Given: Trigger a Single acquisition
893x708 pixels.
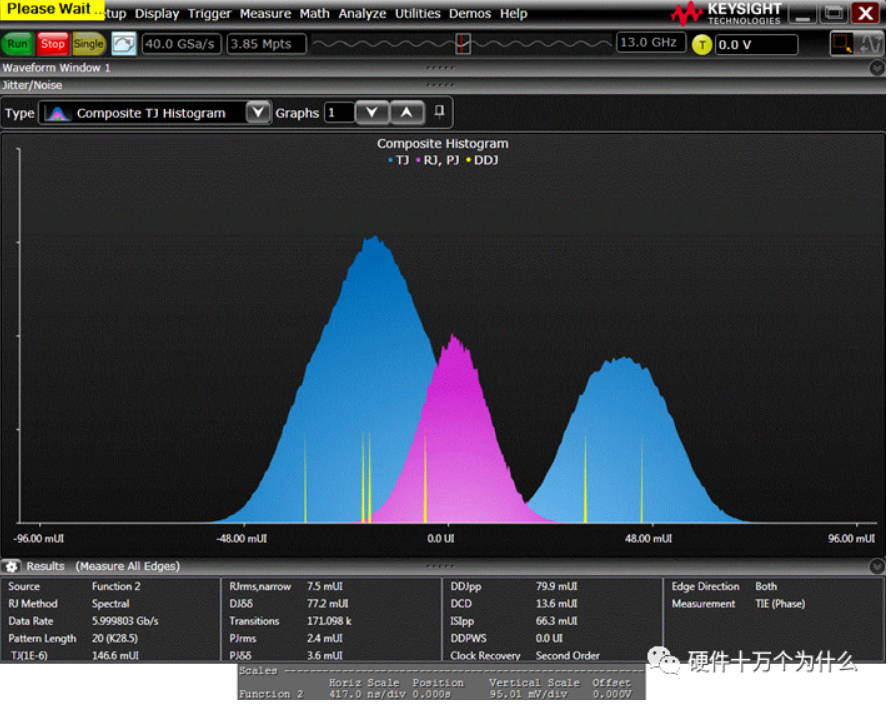Looking at the screenshot, I should click(x=88, y=44).
